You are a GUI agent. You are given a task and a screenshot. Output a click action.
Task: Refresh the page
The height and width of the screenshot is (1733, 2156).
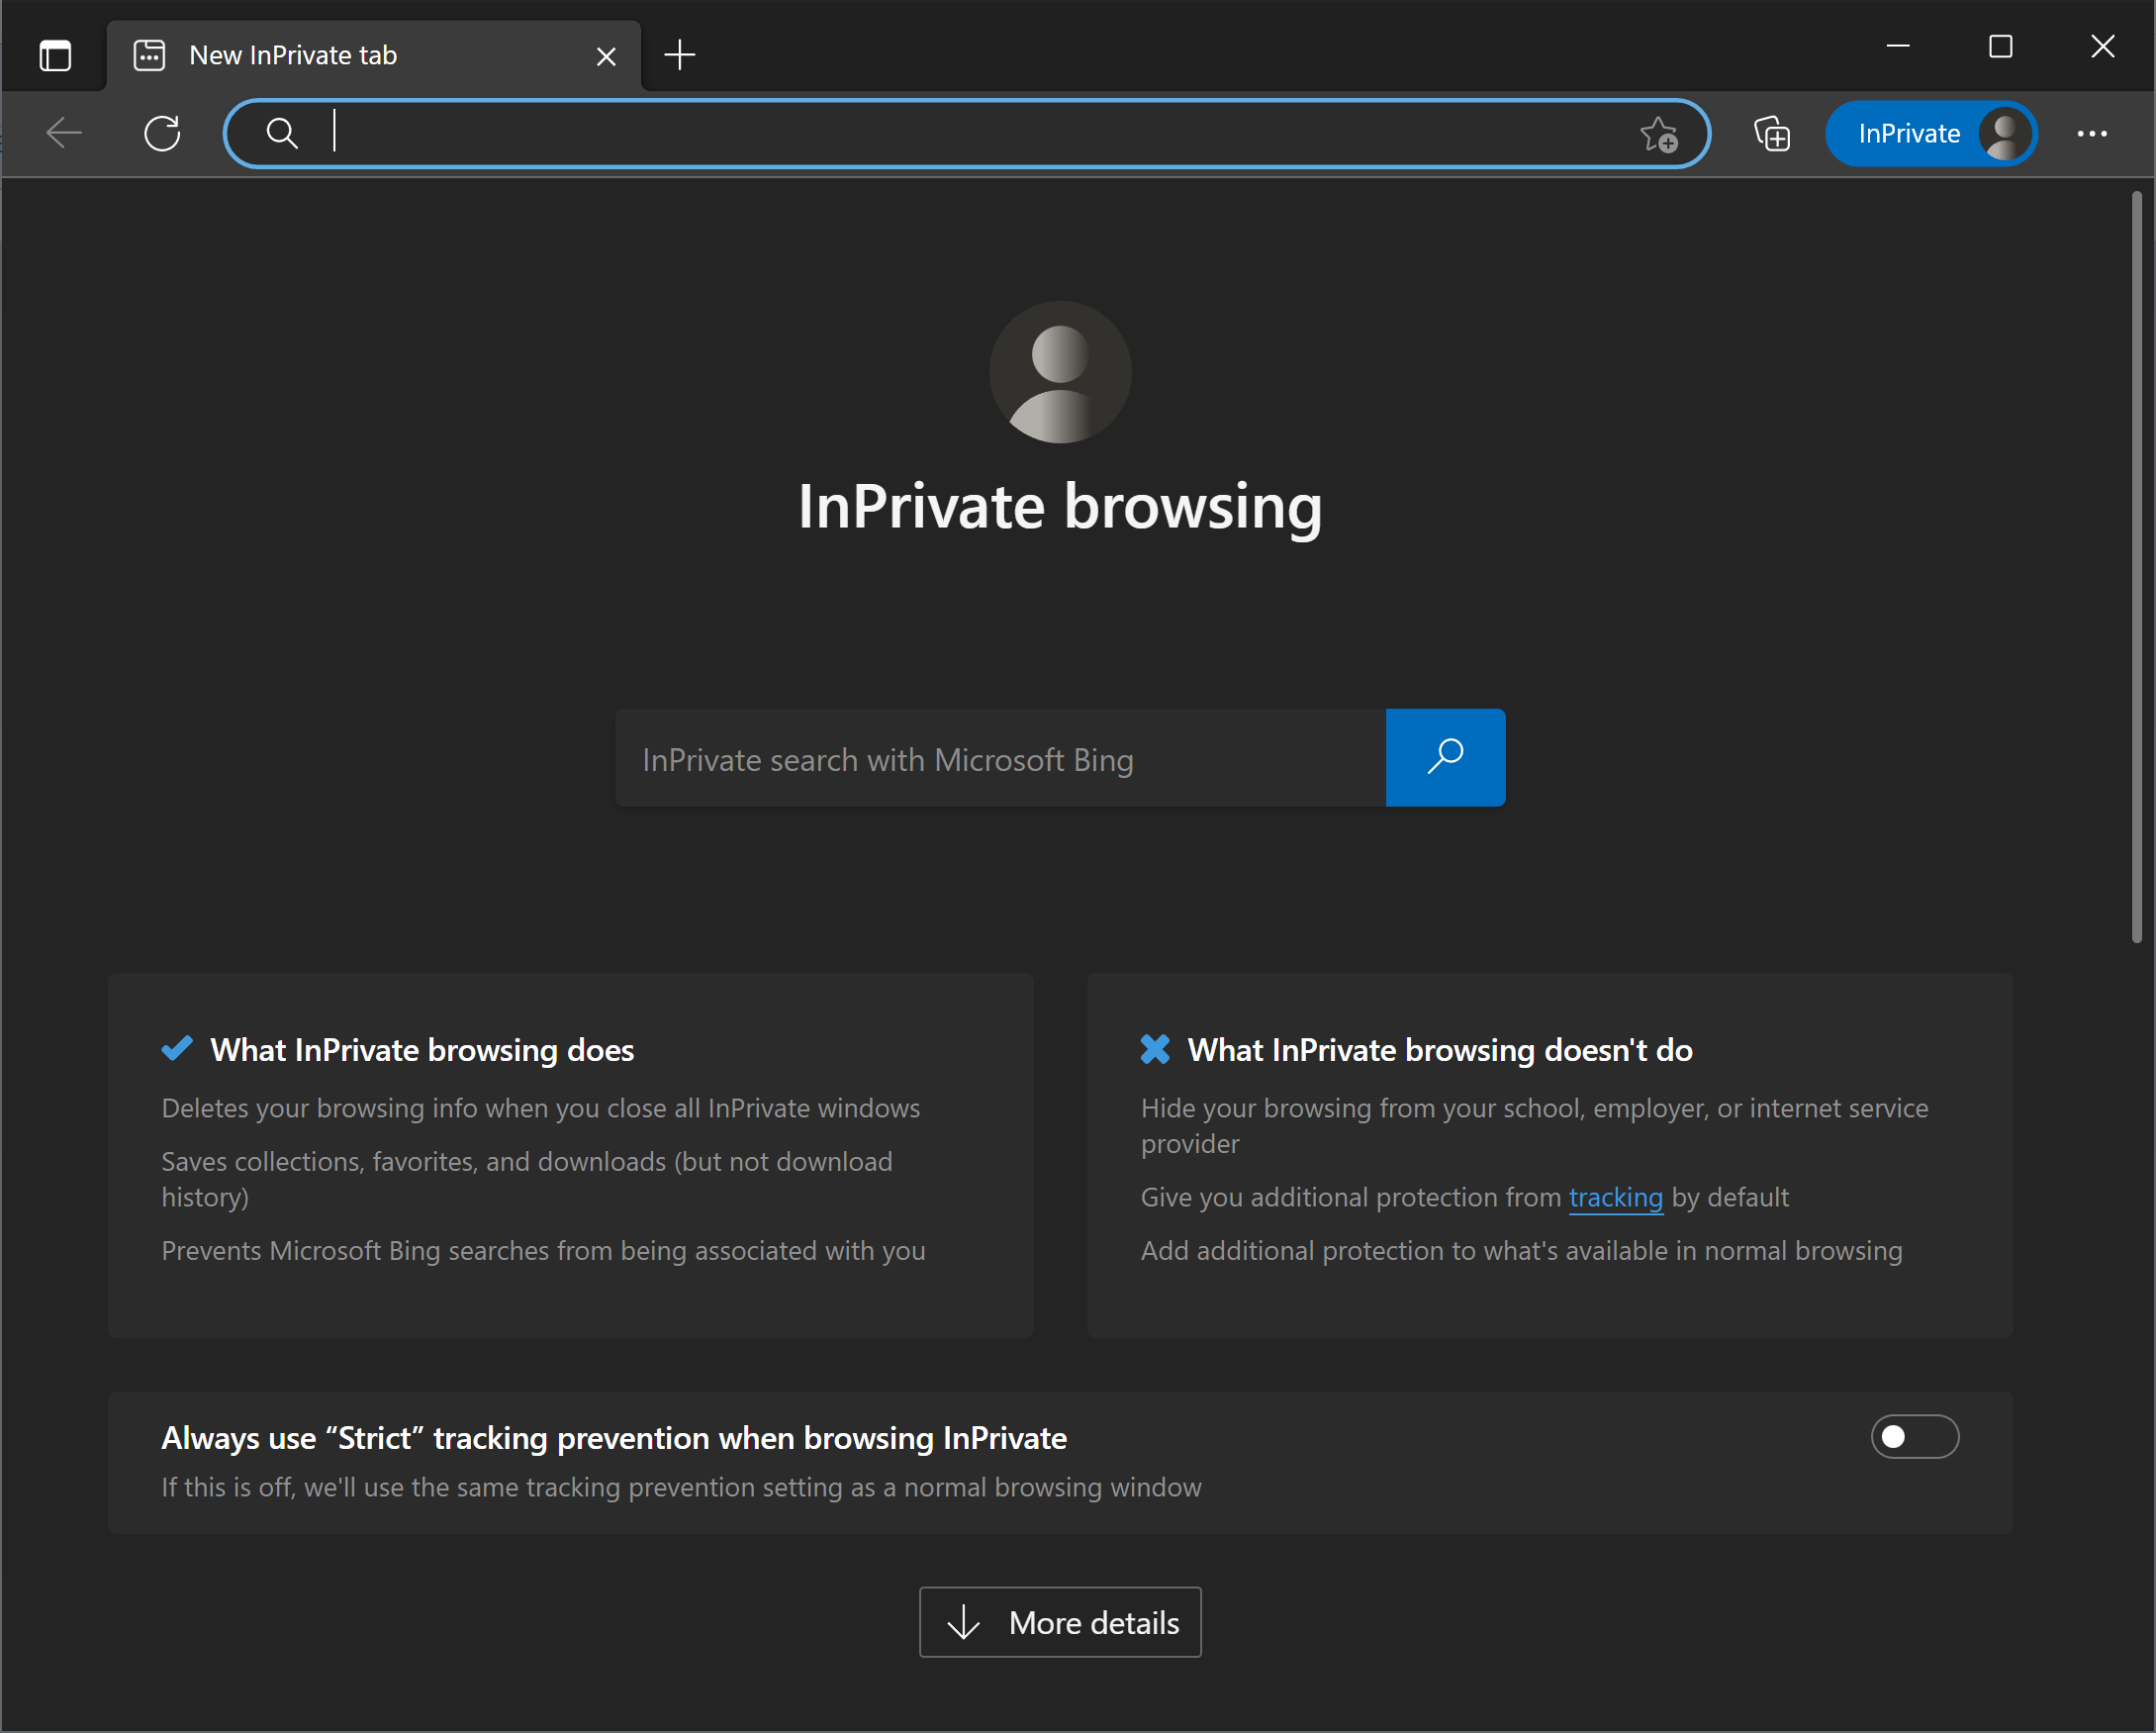(162, 133)
